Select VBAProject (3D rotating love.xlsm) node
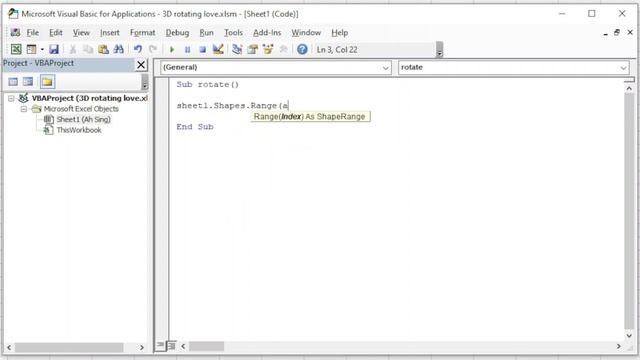 89,98
